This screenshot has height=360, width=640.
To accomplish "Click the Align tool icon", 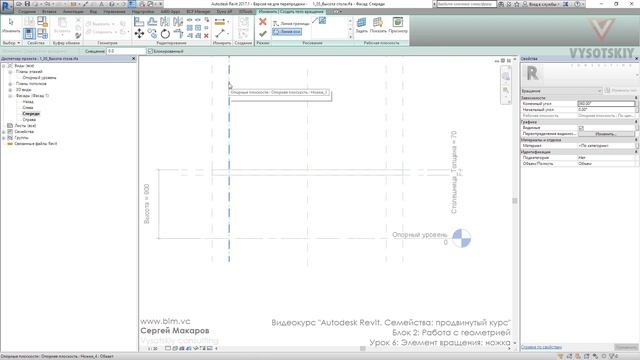I will [x=139, y=22].
